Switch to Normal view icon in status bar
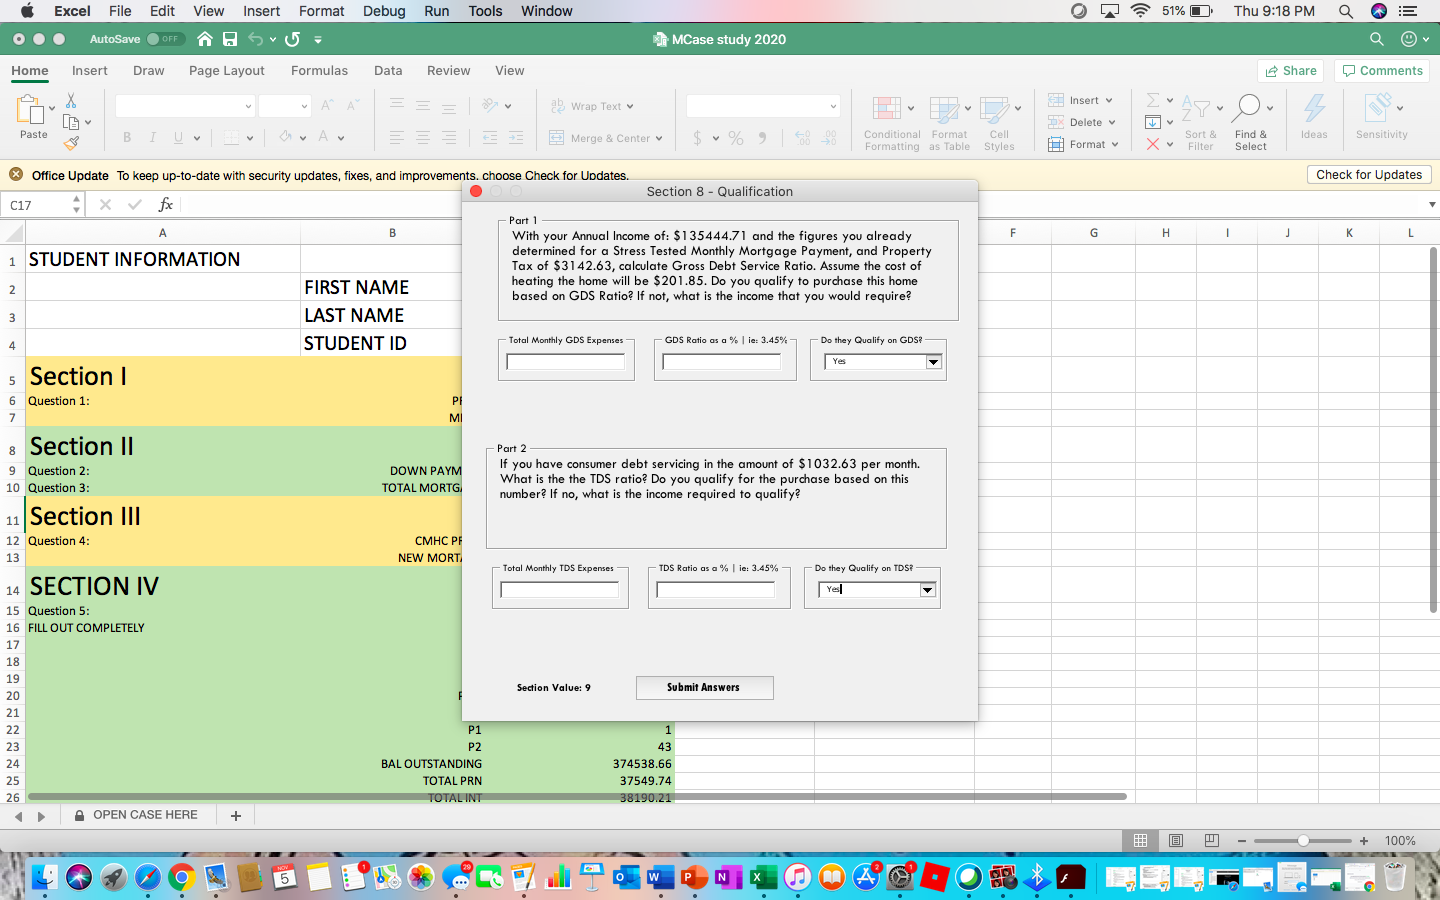Screen dimensions: 1440x900 point(1140,841)
